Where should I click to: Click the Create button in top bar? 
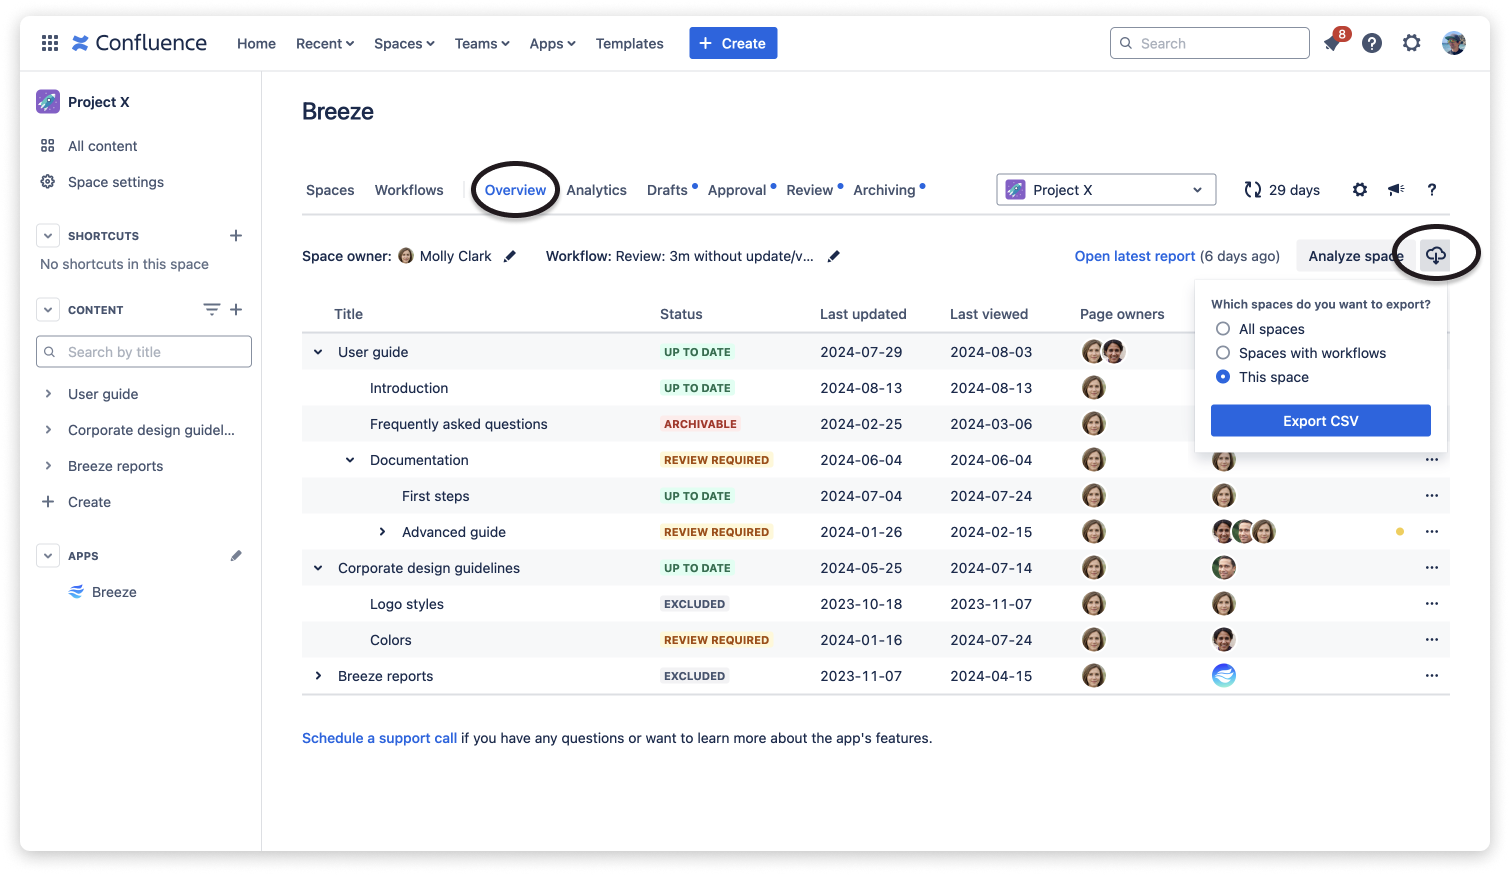point(733,43)
